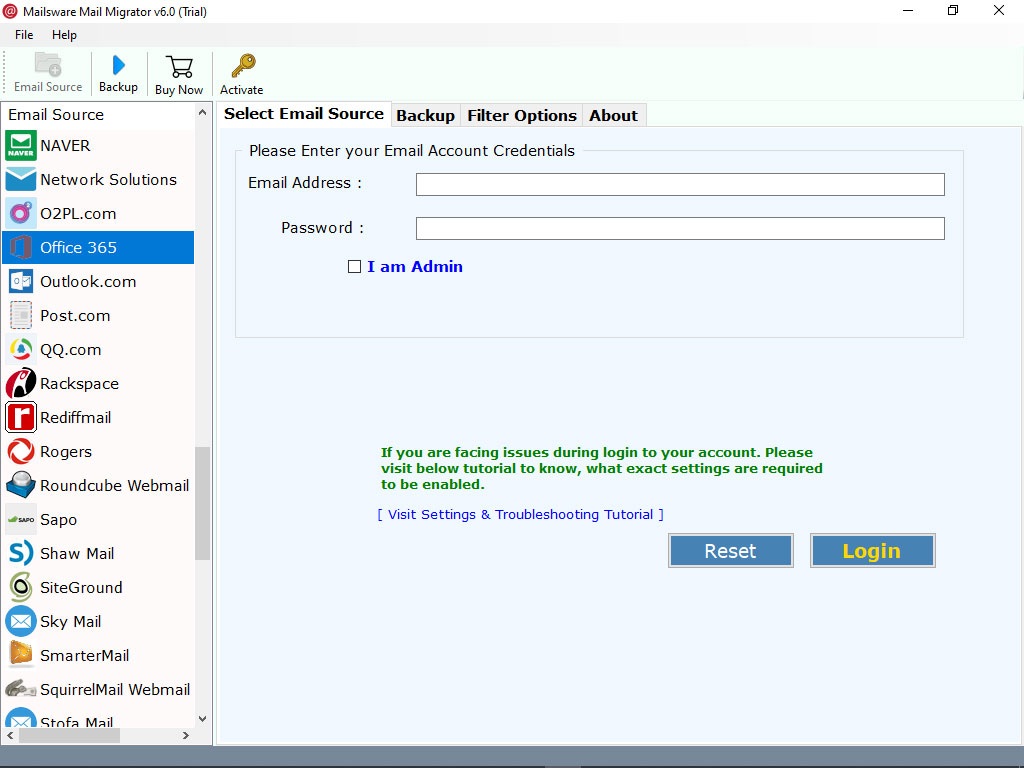Click the Email Source list header
The width and height of the screenshot is (1024, 768).
click(x=56, y=114)
